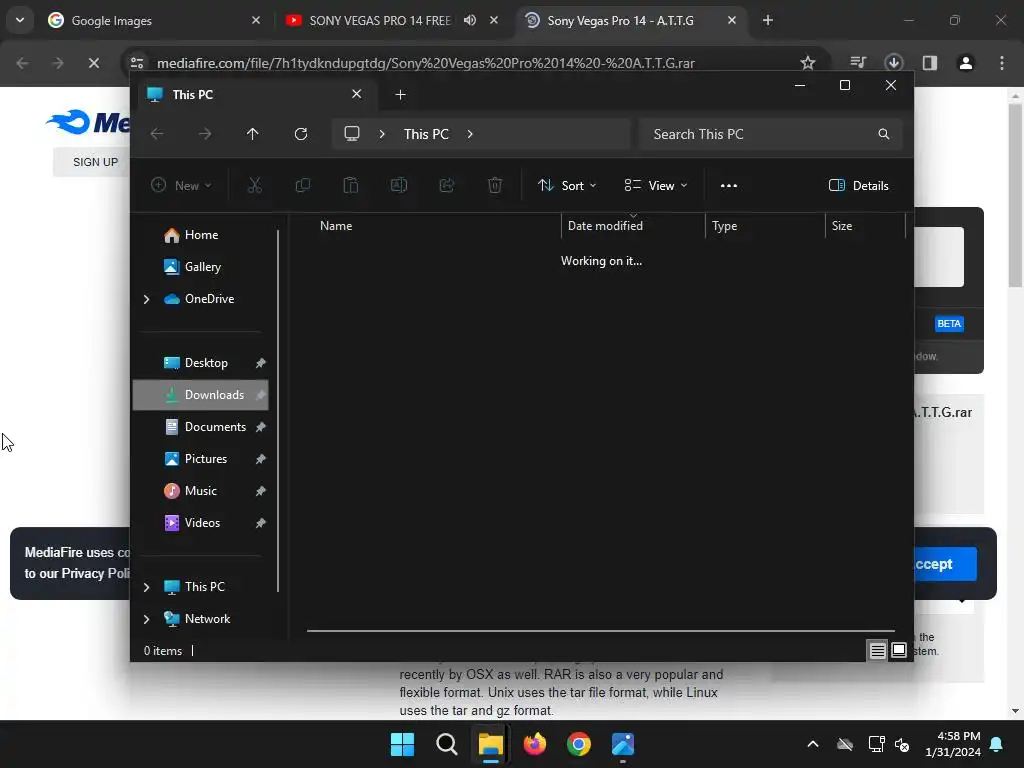Screen dimensions: 1024x768
Task: Navigate forward in File Explorer
Action: 205,134
